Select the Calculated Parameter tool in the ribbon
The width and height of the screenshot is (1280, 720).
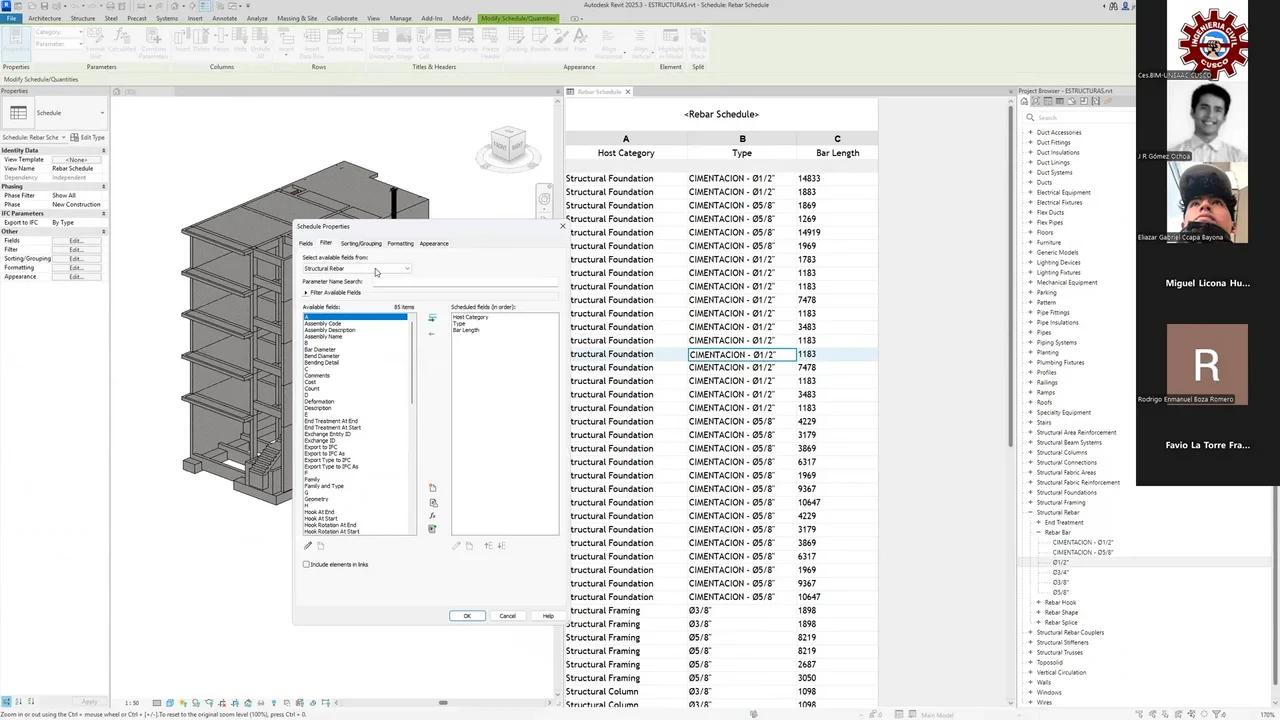point(120,40)
